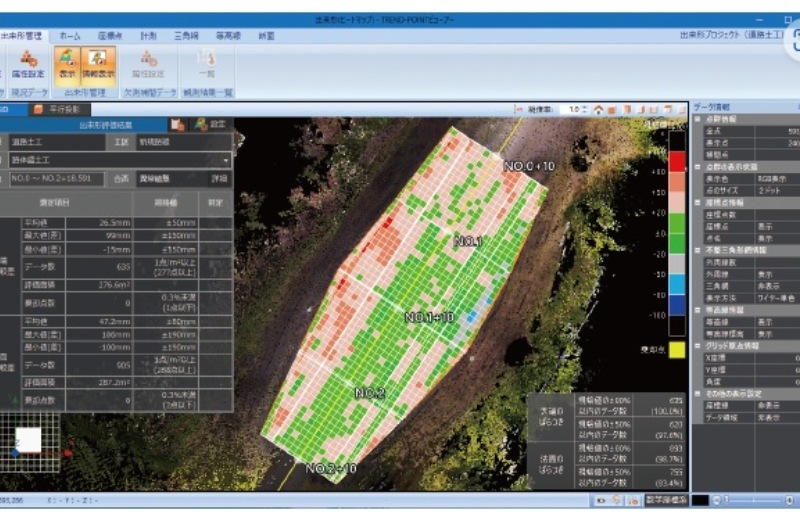
Task: Toggle the 外周線 表示 setting
Action: click(777, 275)
